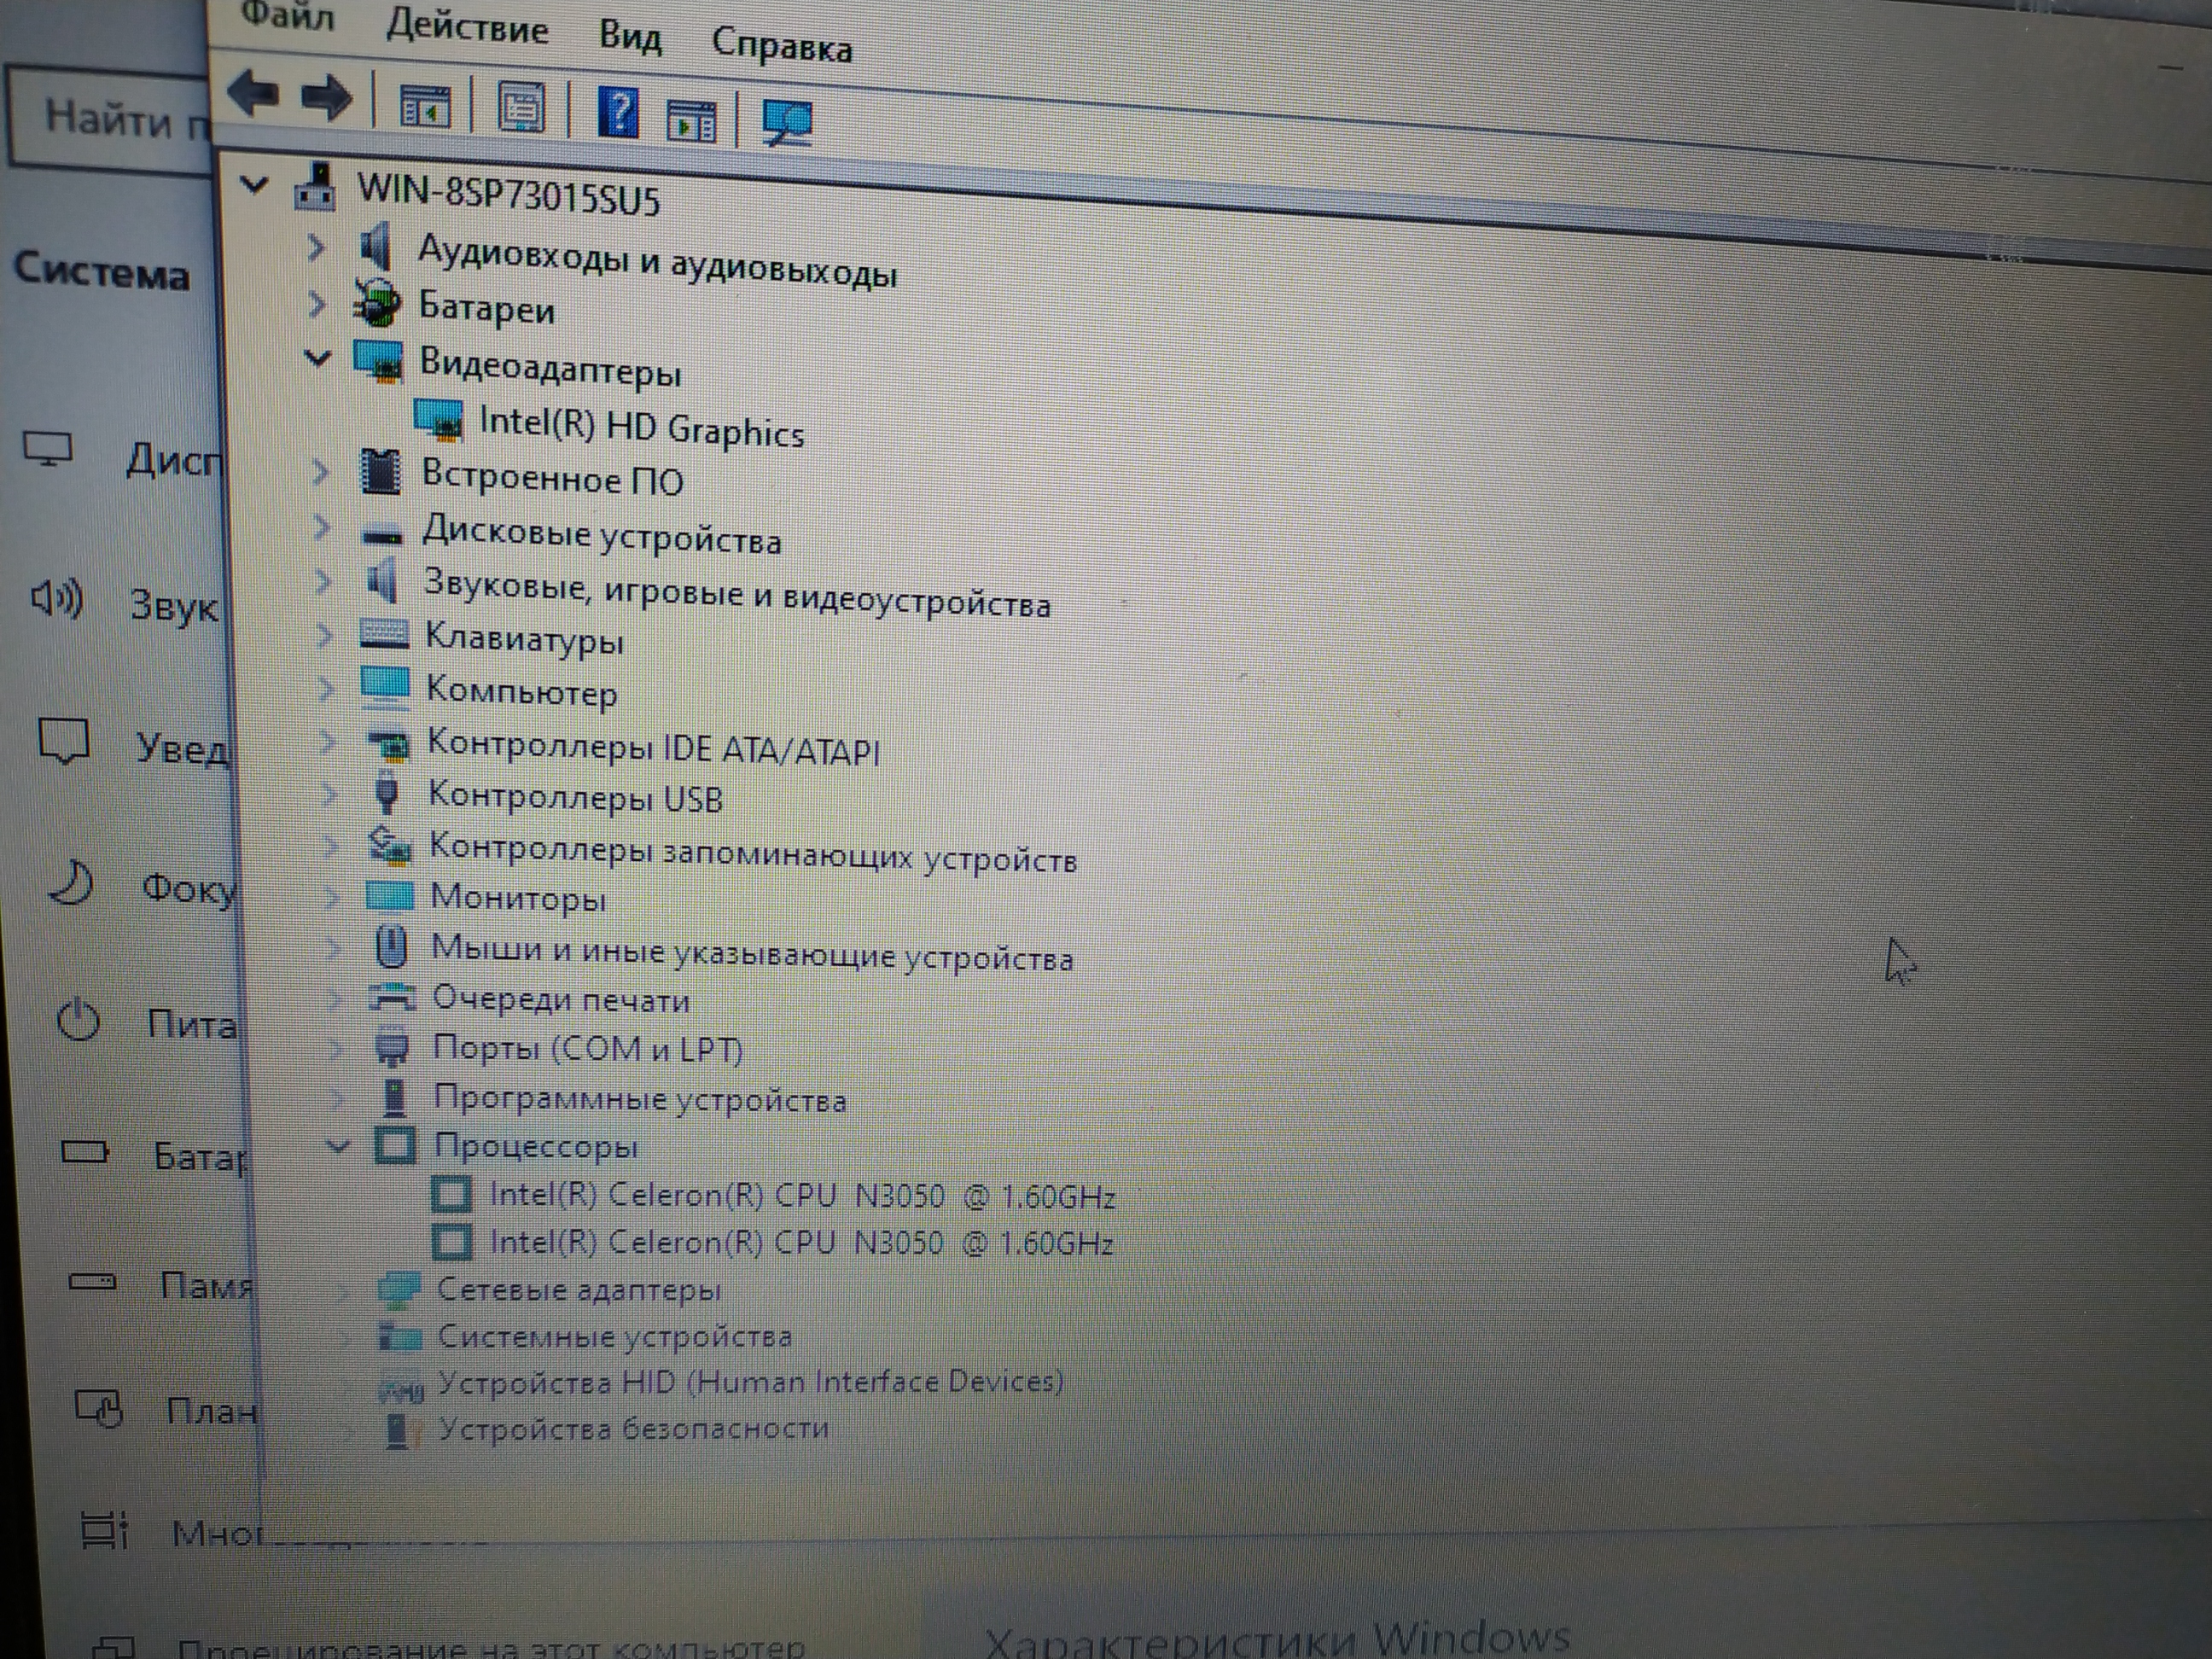Screen dimensions: 2212x1659
Task: Click the Найти search field in Settings window
Action: tap(111, 122)
